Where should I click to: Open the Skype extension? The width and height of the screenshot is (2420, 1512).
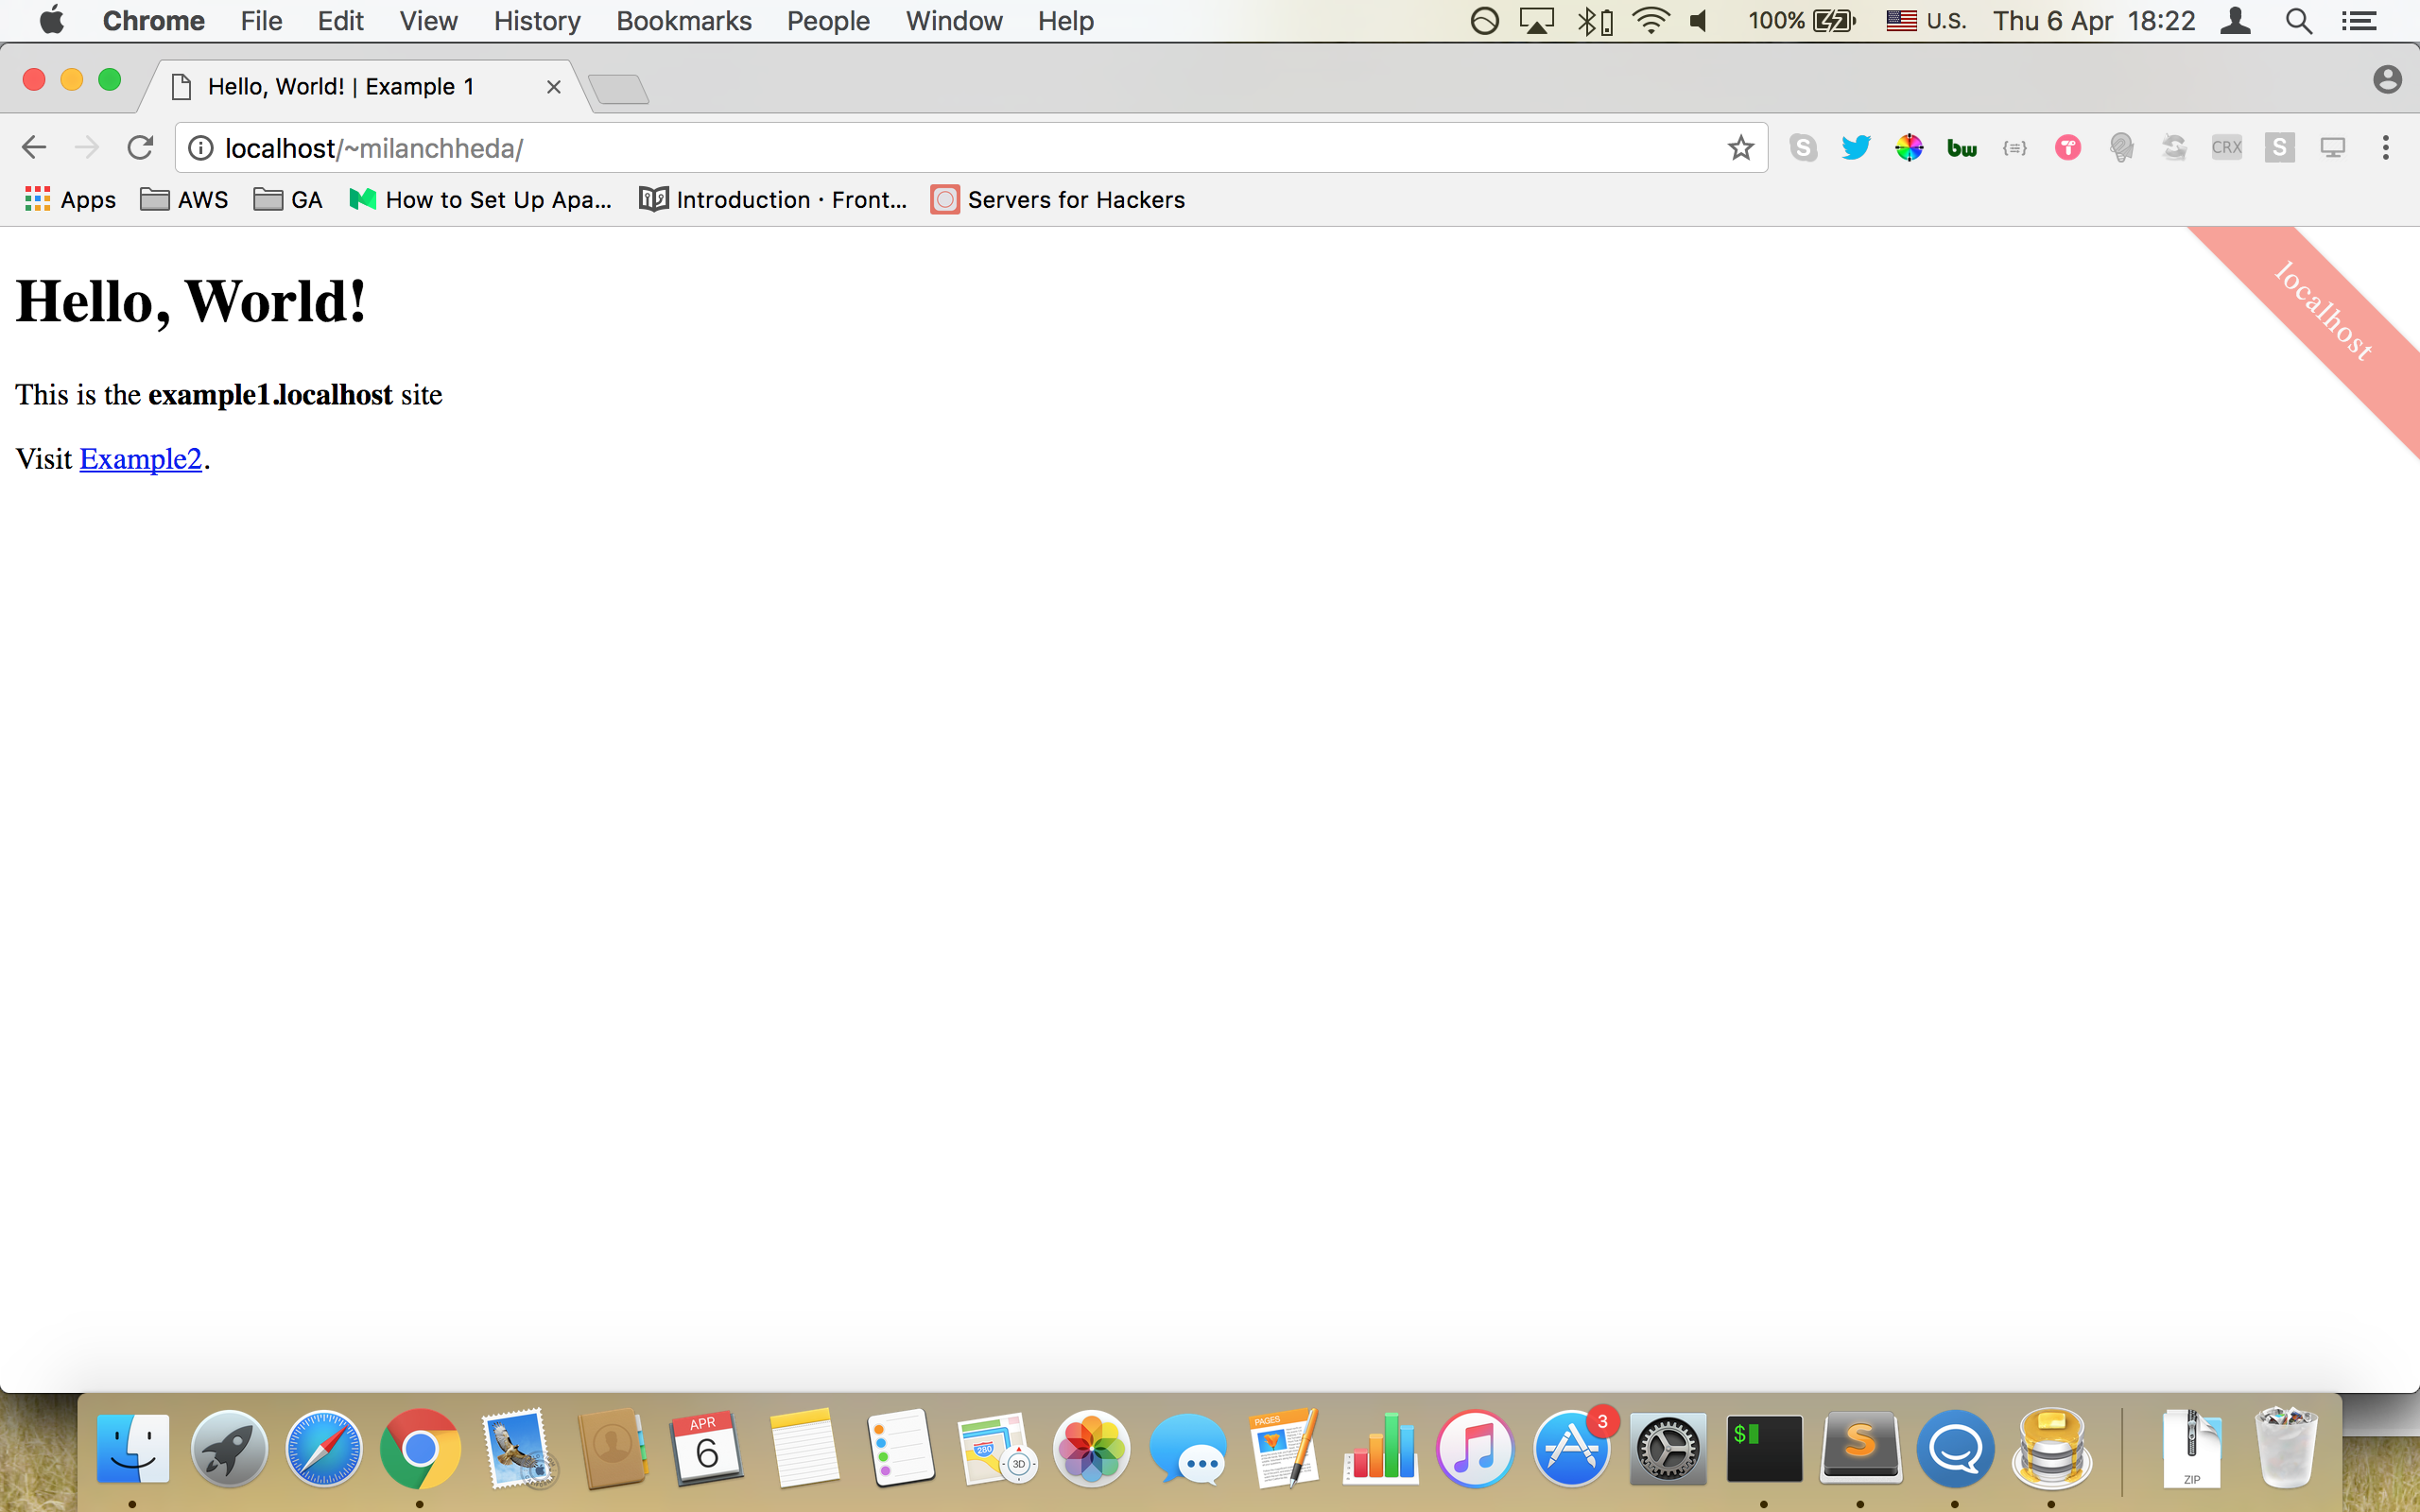coord(1803,147)
